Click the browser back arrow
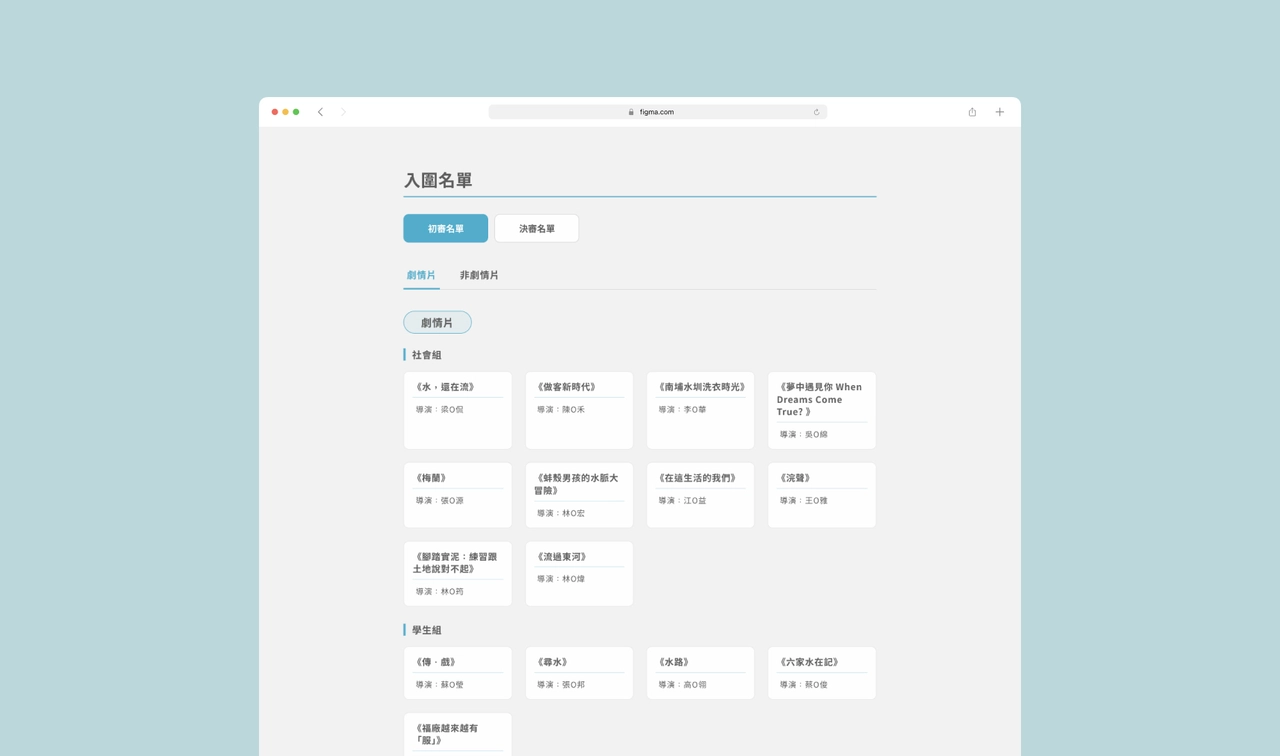This screenshot has height=756, width=1280. coord(320,112)
